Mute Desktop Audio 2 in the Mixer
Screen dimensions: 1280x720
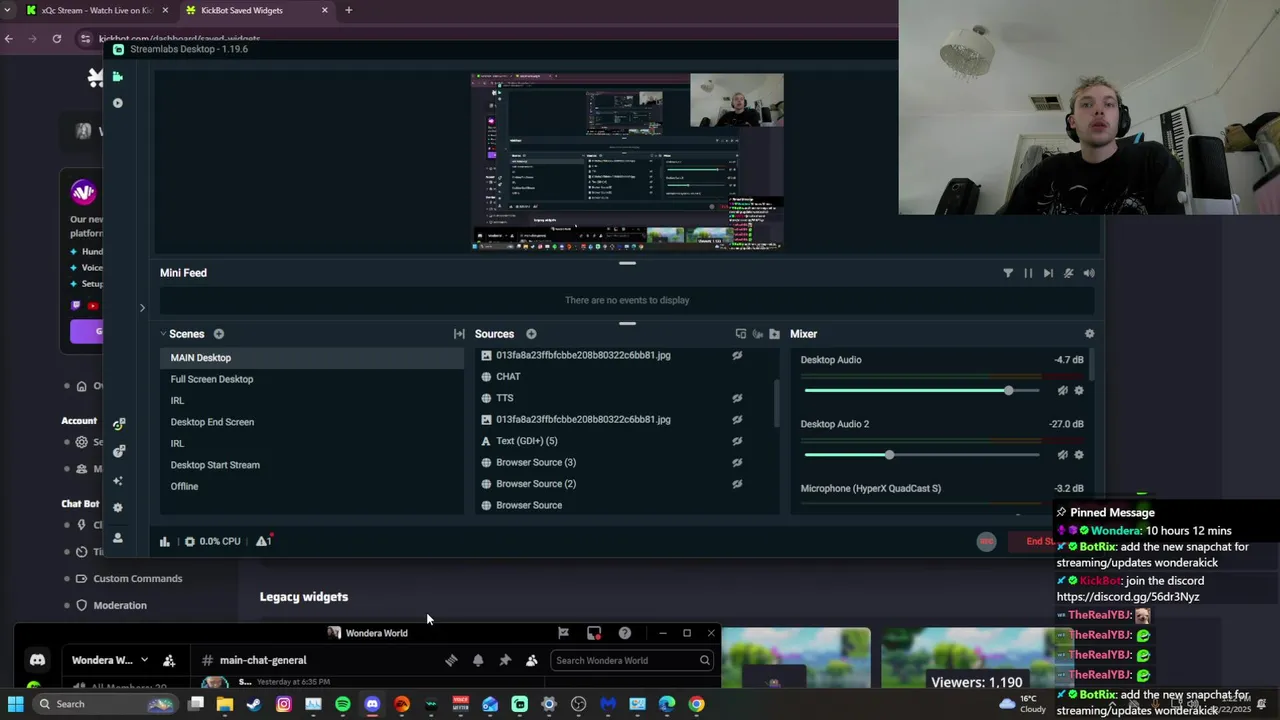coord(1062,455)
